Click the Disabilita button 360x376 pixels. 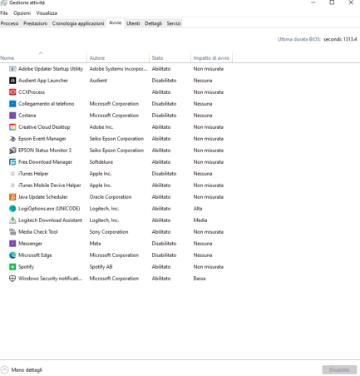pyautogui.click(x=339, y=370)
